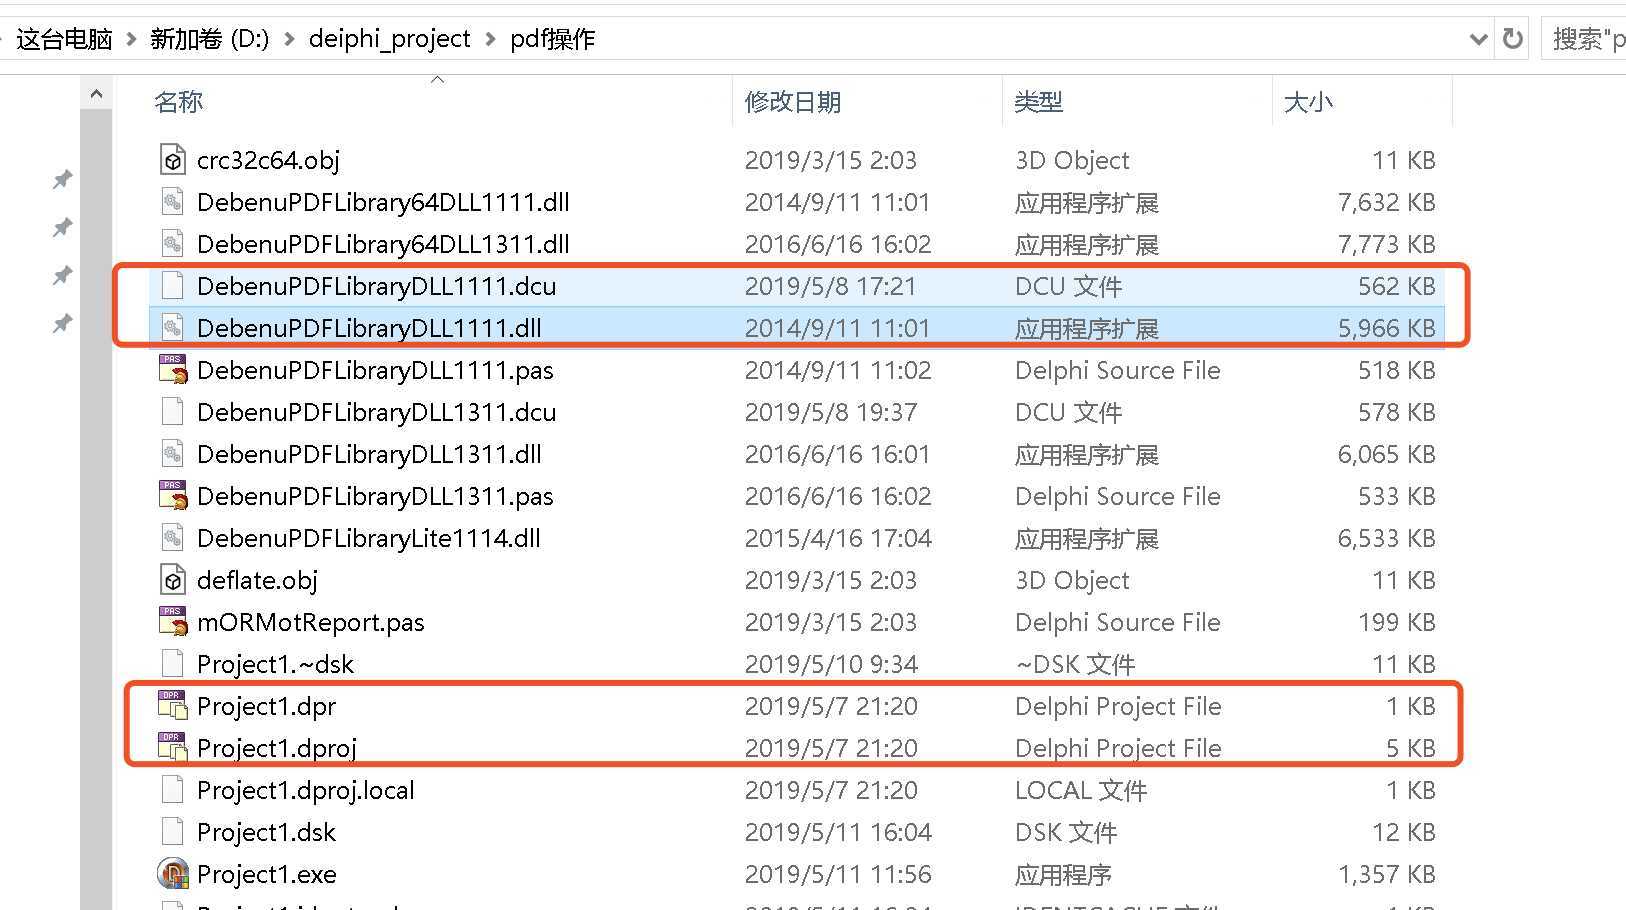The image size is (1626, 910).
Task: Click the DebenuPDFLibraryDLL1311.dcu file icon
Action: click(x=173, y=412)
